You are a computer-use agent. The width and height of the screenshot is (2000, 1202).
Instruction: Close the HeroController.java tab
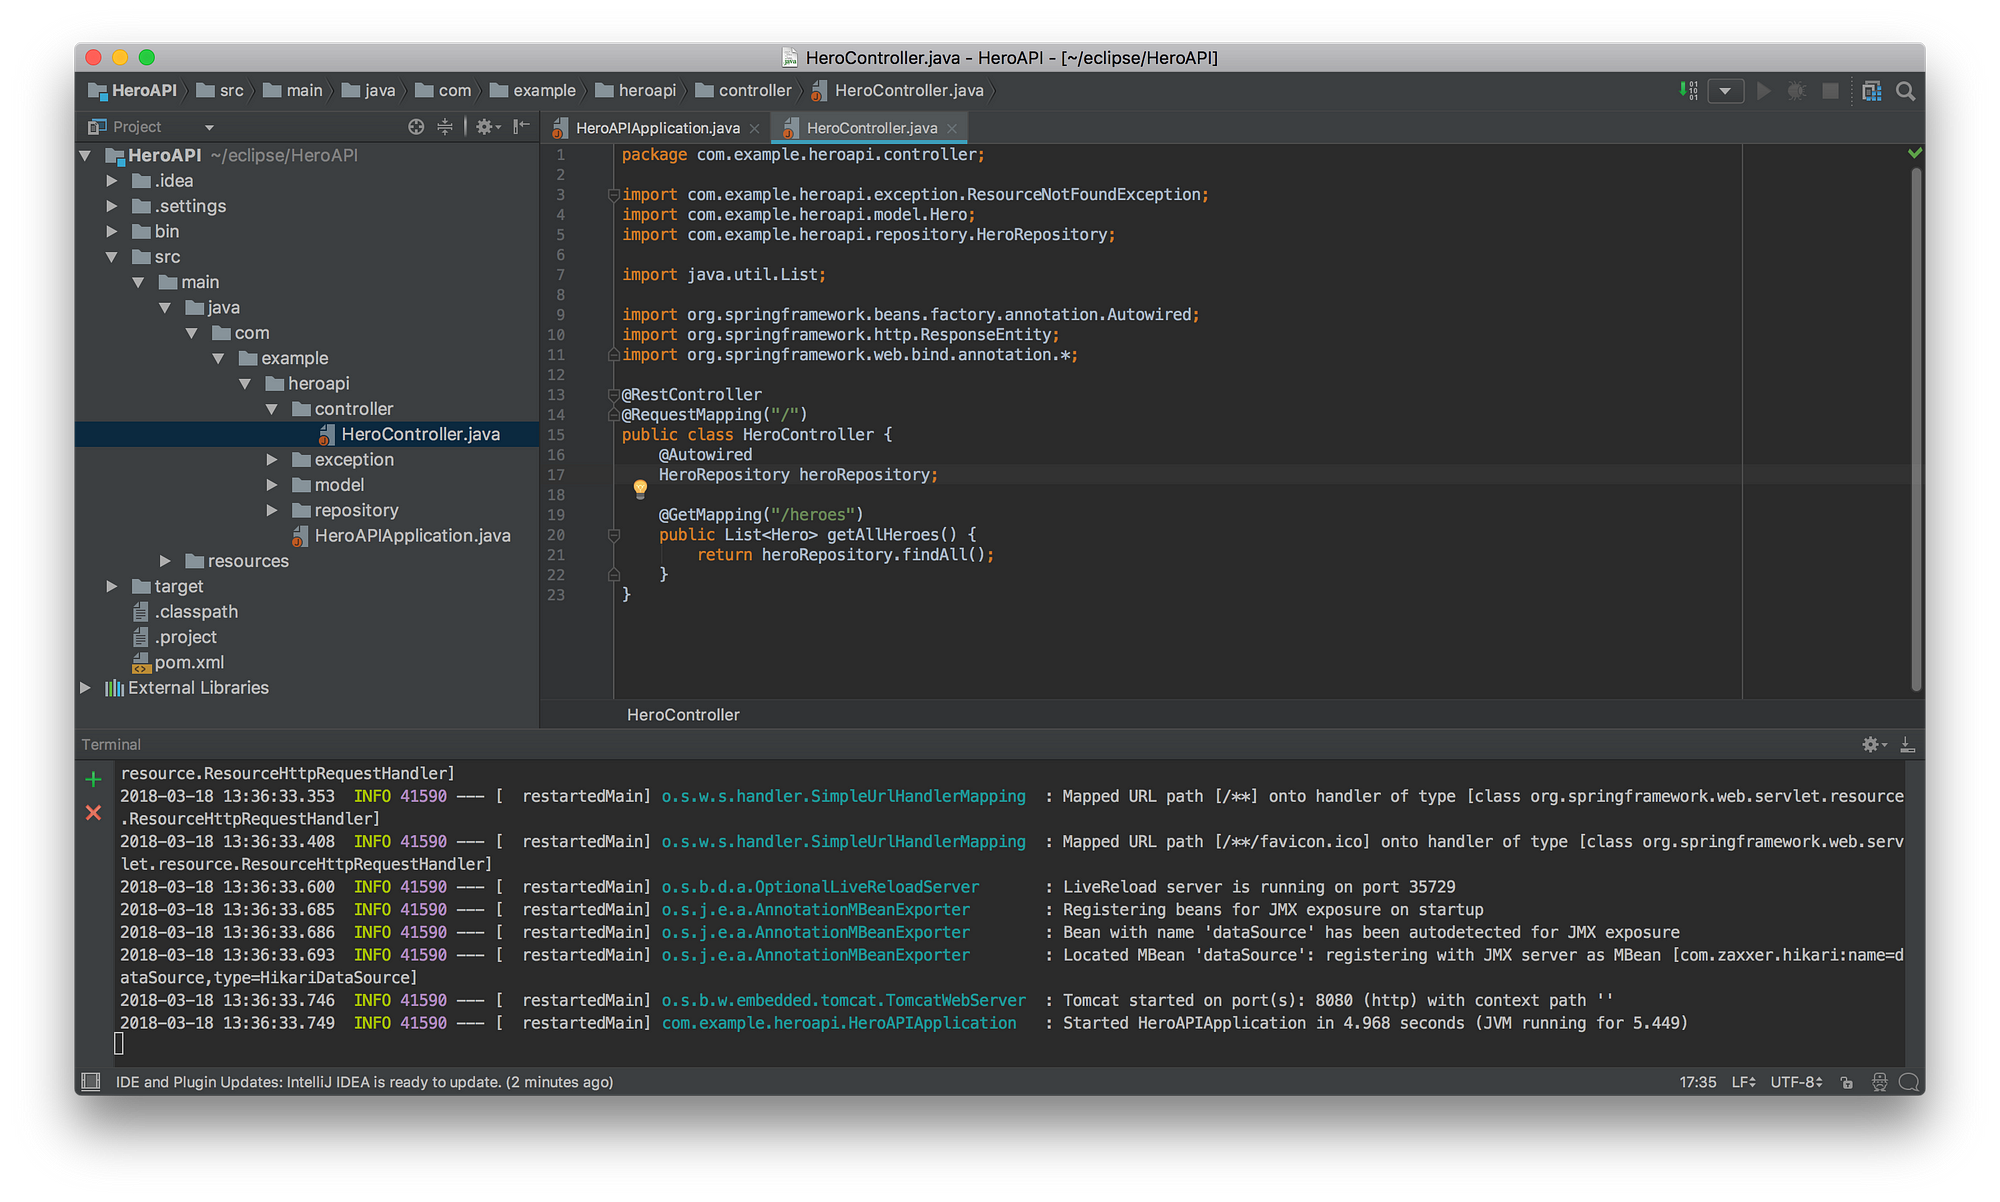pyautogui.click(x=952, y=128)
